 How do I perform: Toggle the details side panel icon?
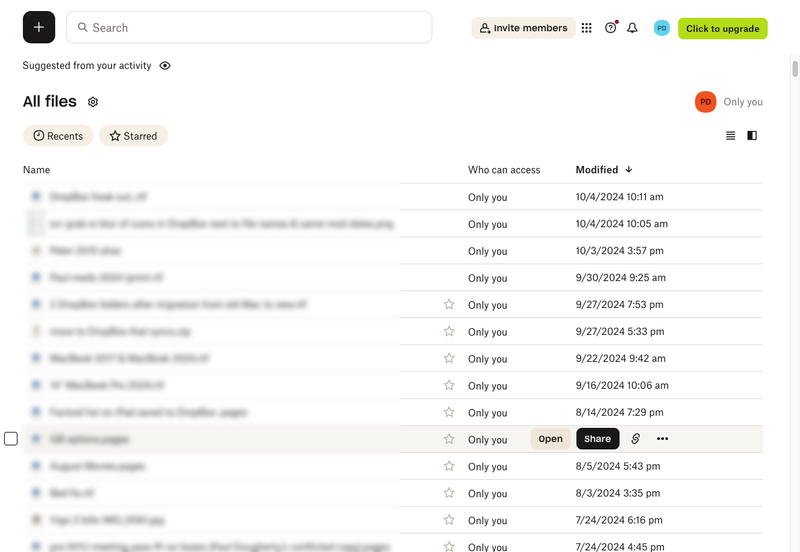(x=752, y=136)
